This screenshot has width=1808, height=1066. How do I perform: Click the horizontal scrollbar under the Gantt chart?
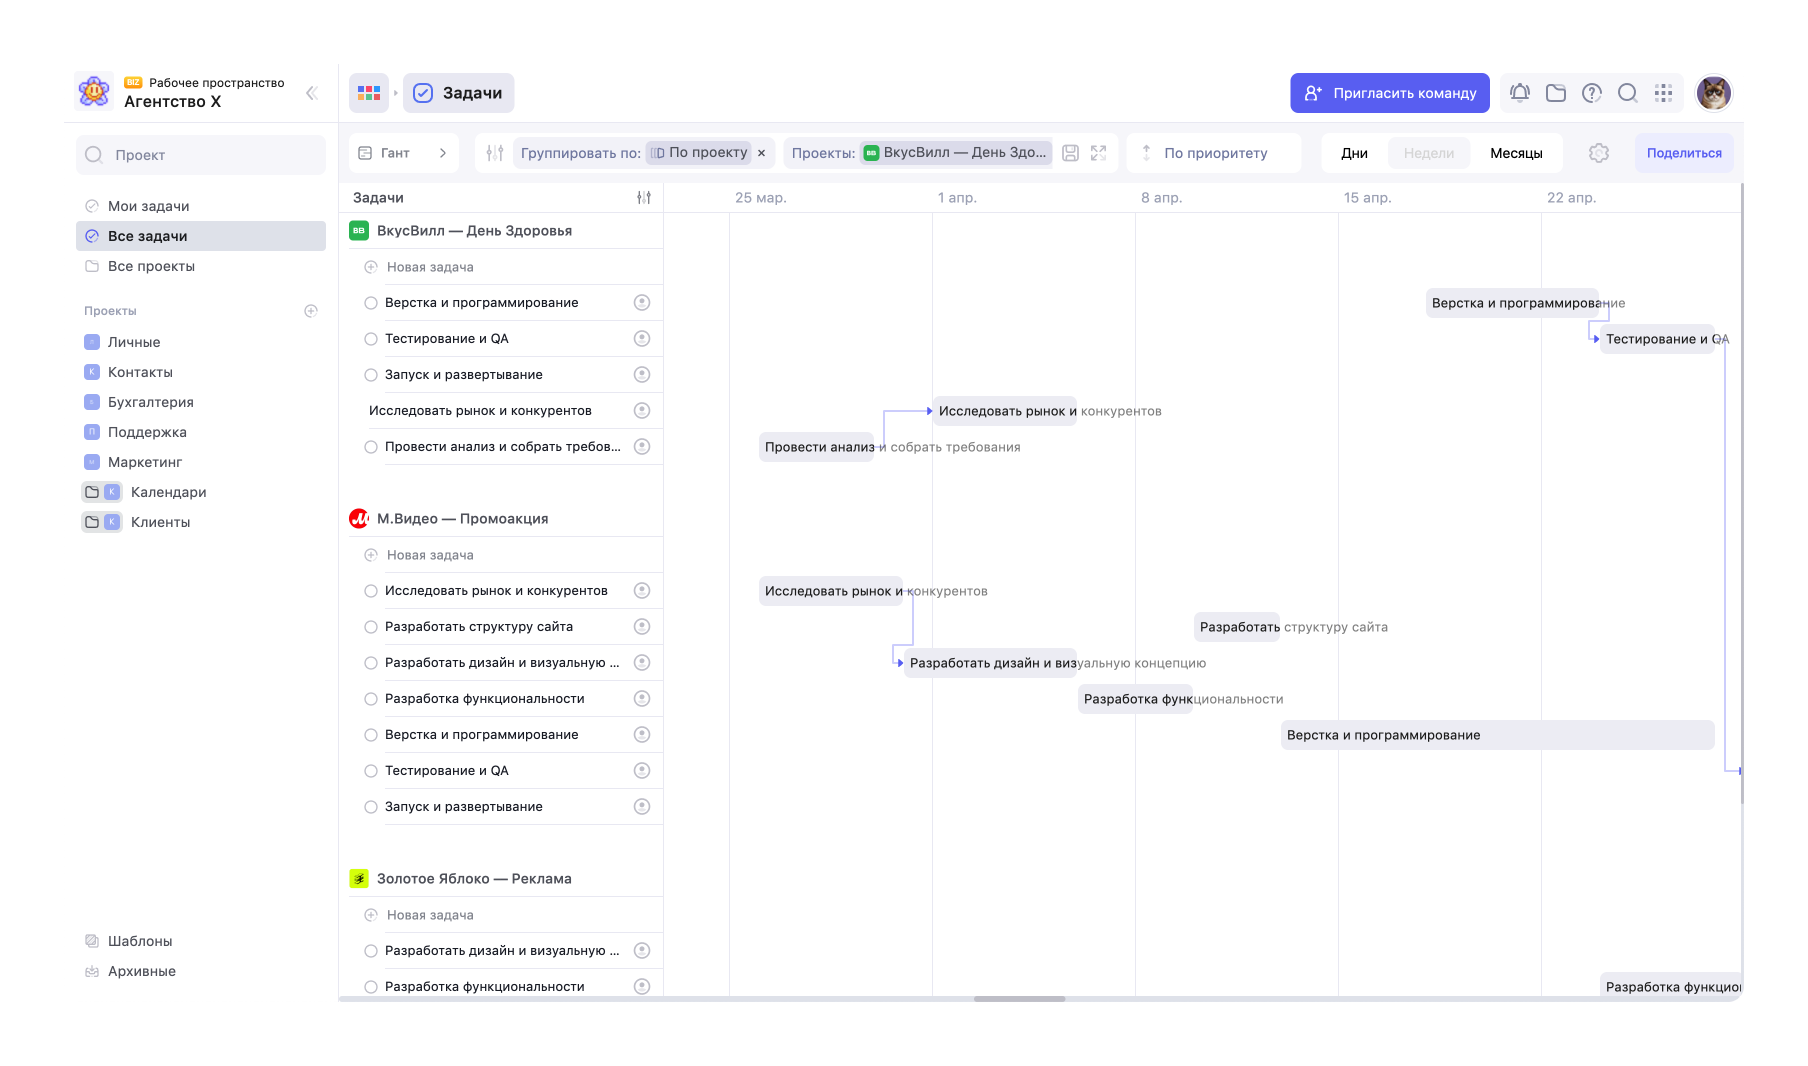[1019, 998]
